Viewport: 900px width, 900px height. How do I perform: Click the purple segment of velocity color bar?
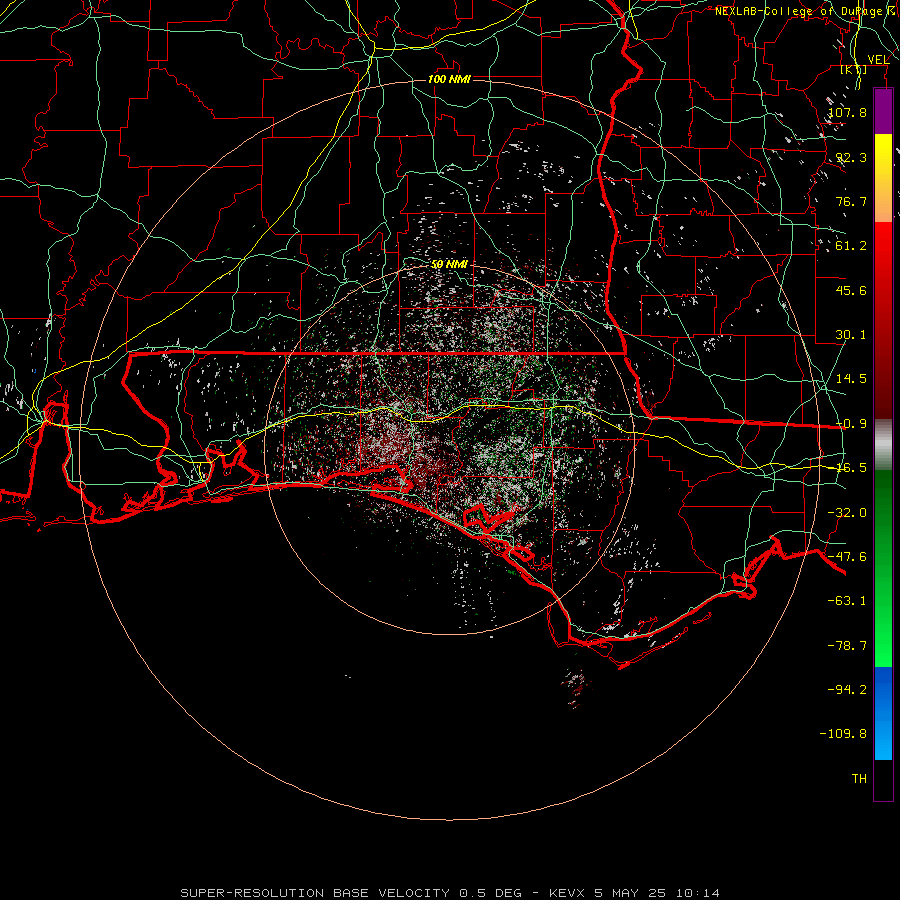coord(883,111)
